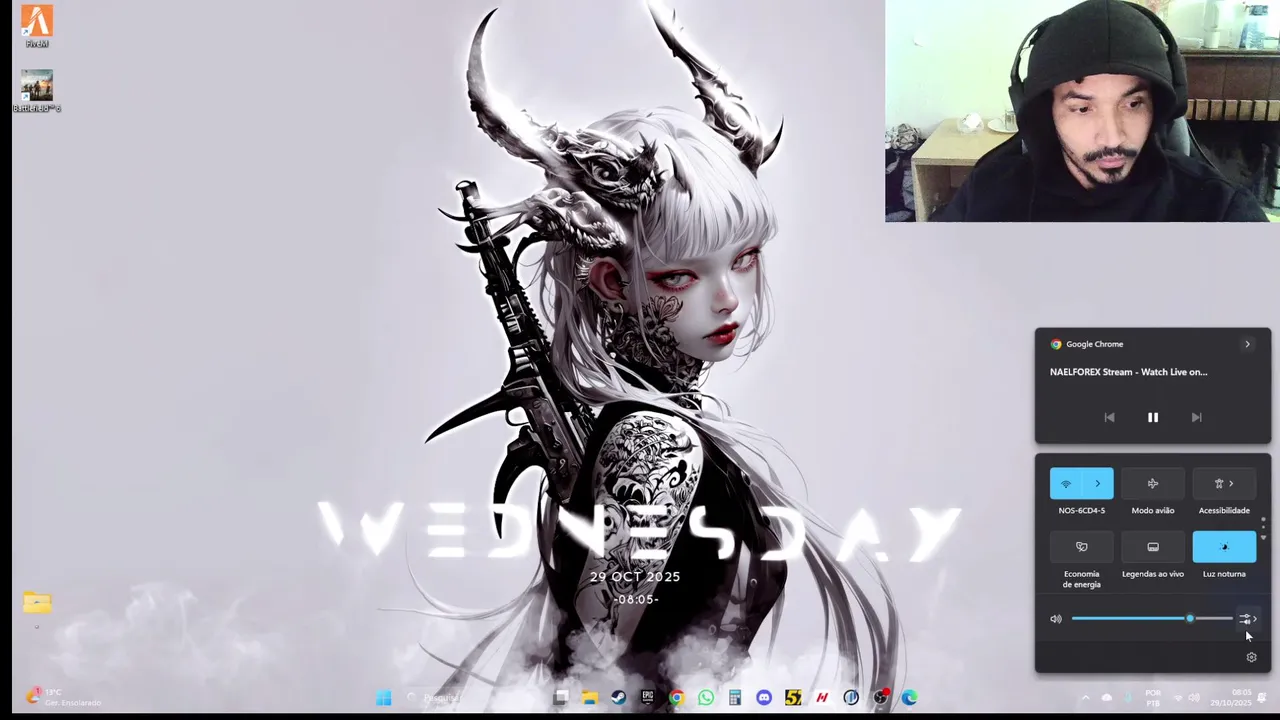Screen dimensions: 1280x720
Task: Open Task View from the taskbar
Action: (561, 698)
